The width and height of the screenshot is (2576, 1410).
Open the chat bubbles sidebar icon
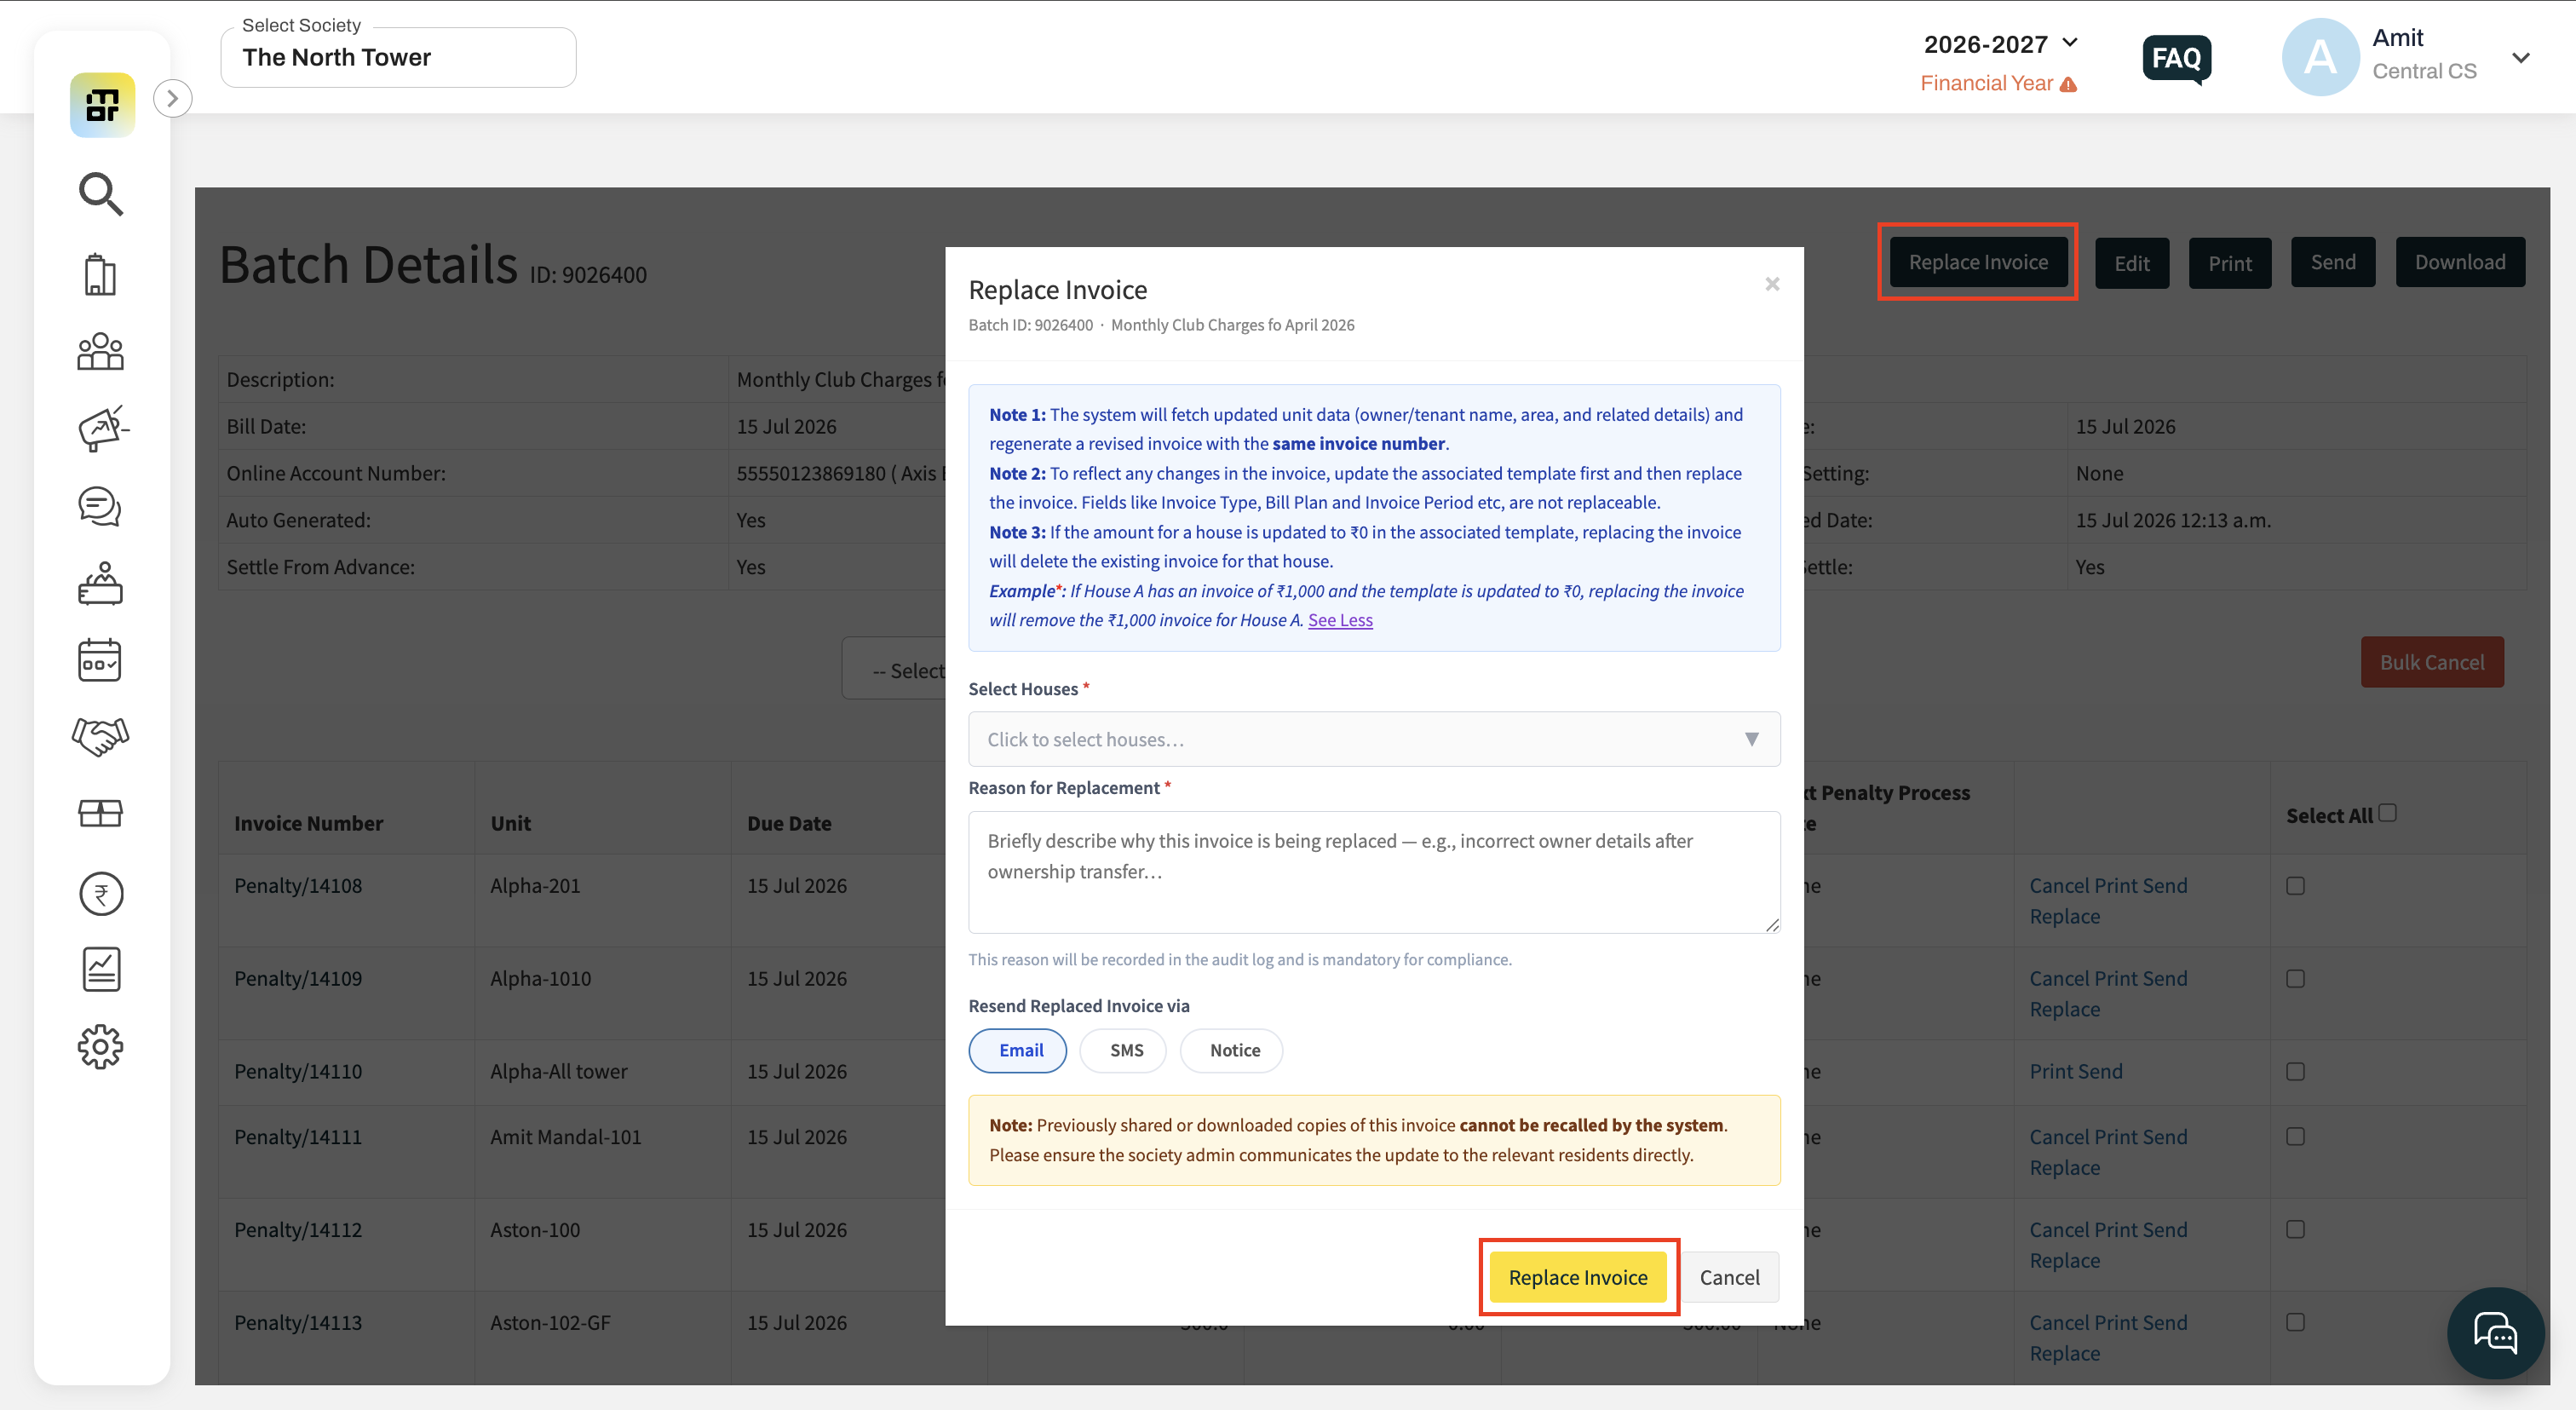click(x=100, y=506)
